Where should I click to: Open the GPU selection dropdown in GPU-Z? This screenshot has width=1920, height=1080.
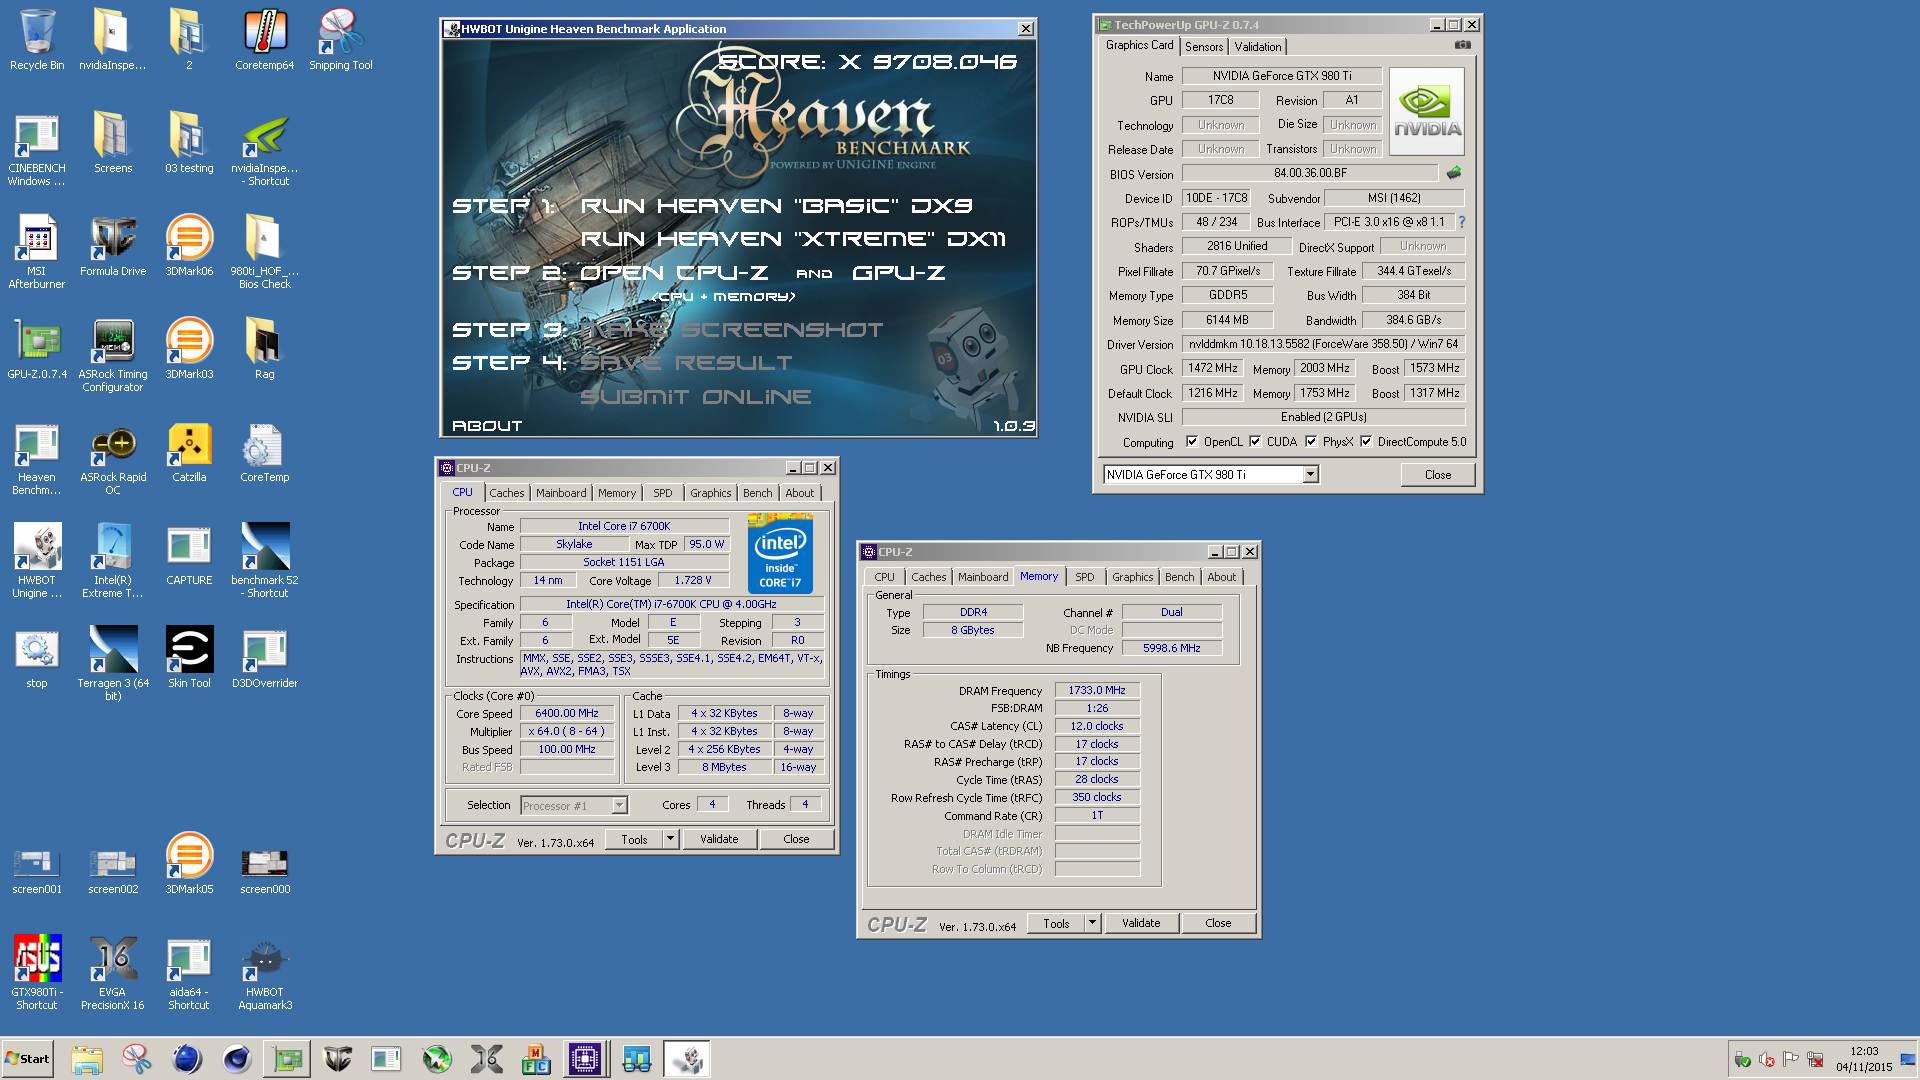[x=1310, y=475]
